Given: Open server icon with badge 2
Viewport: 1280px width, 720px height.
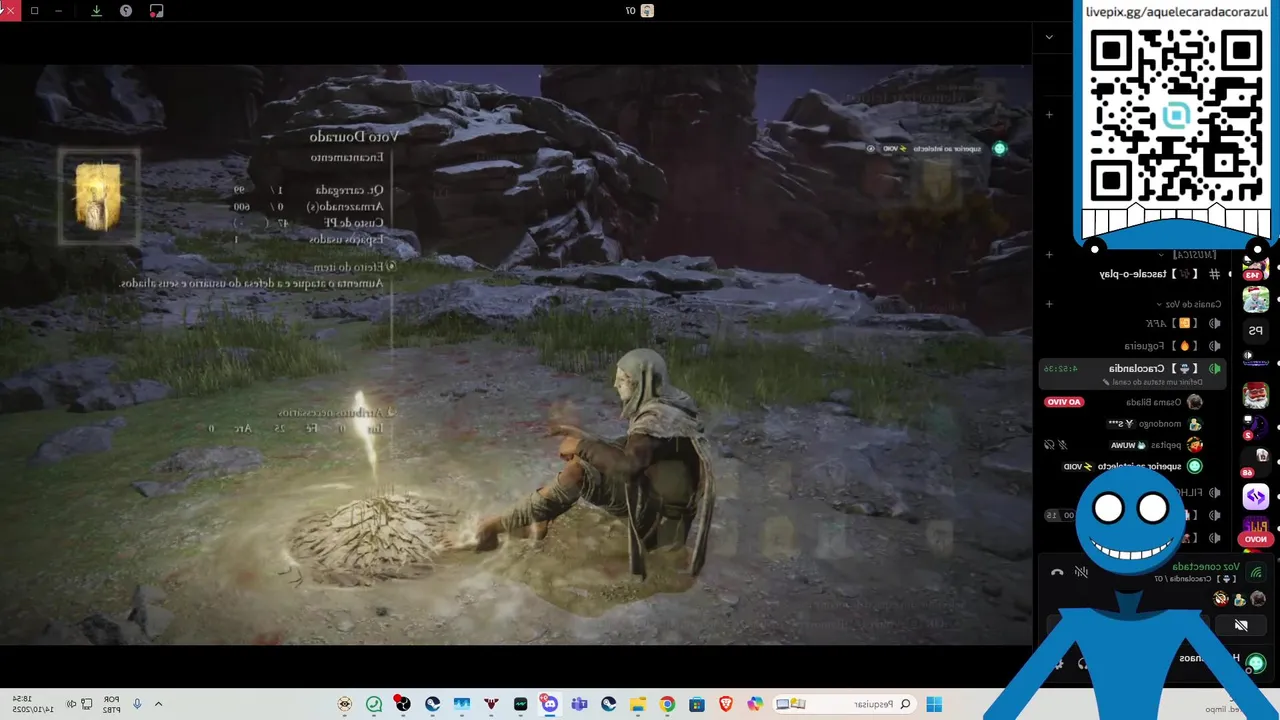Looking at the screenshot, I should click(1256, 427).
